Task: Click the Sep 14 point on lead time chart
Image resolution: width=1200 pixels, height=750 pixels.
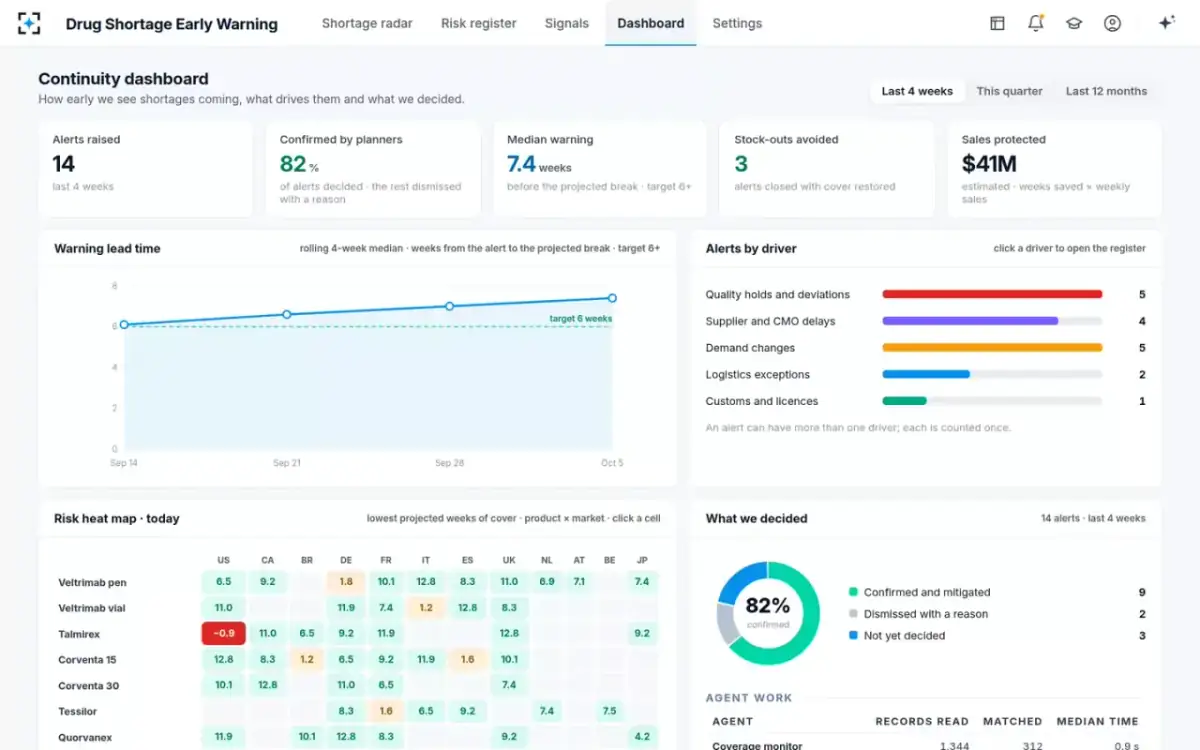Action: click(x=124, y=325)
